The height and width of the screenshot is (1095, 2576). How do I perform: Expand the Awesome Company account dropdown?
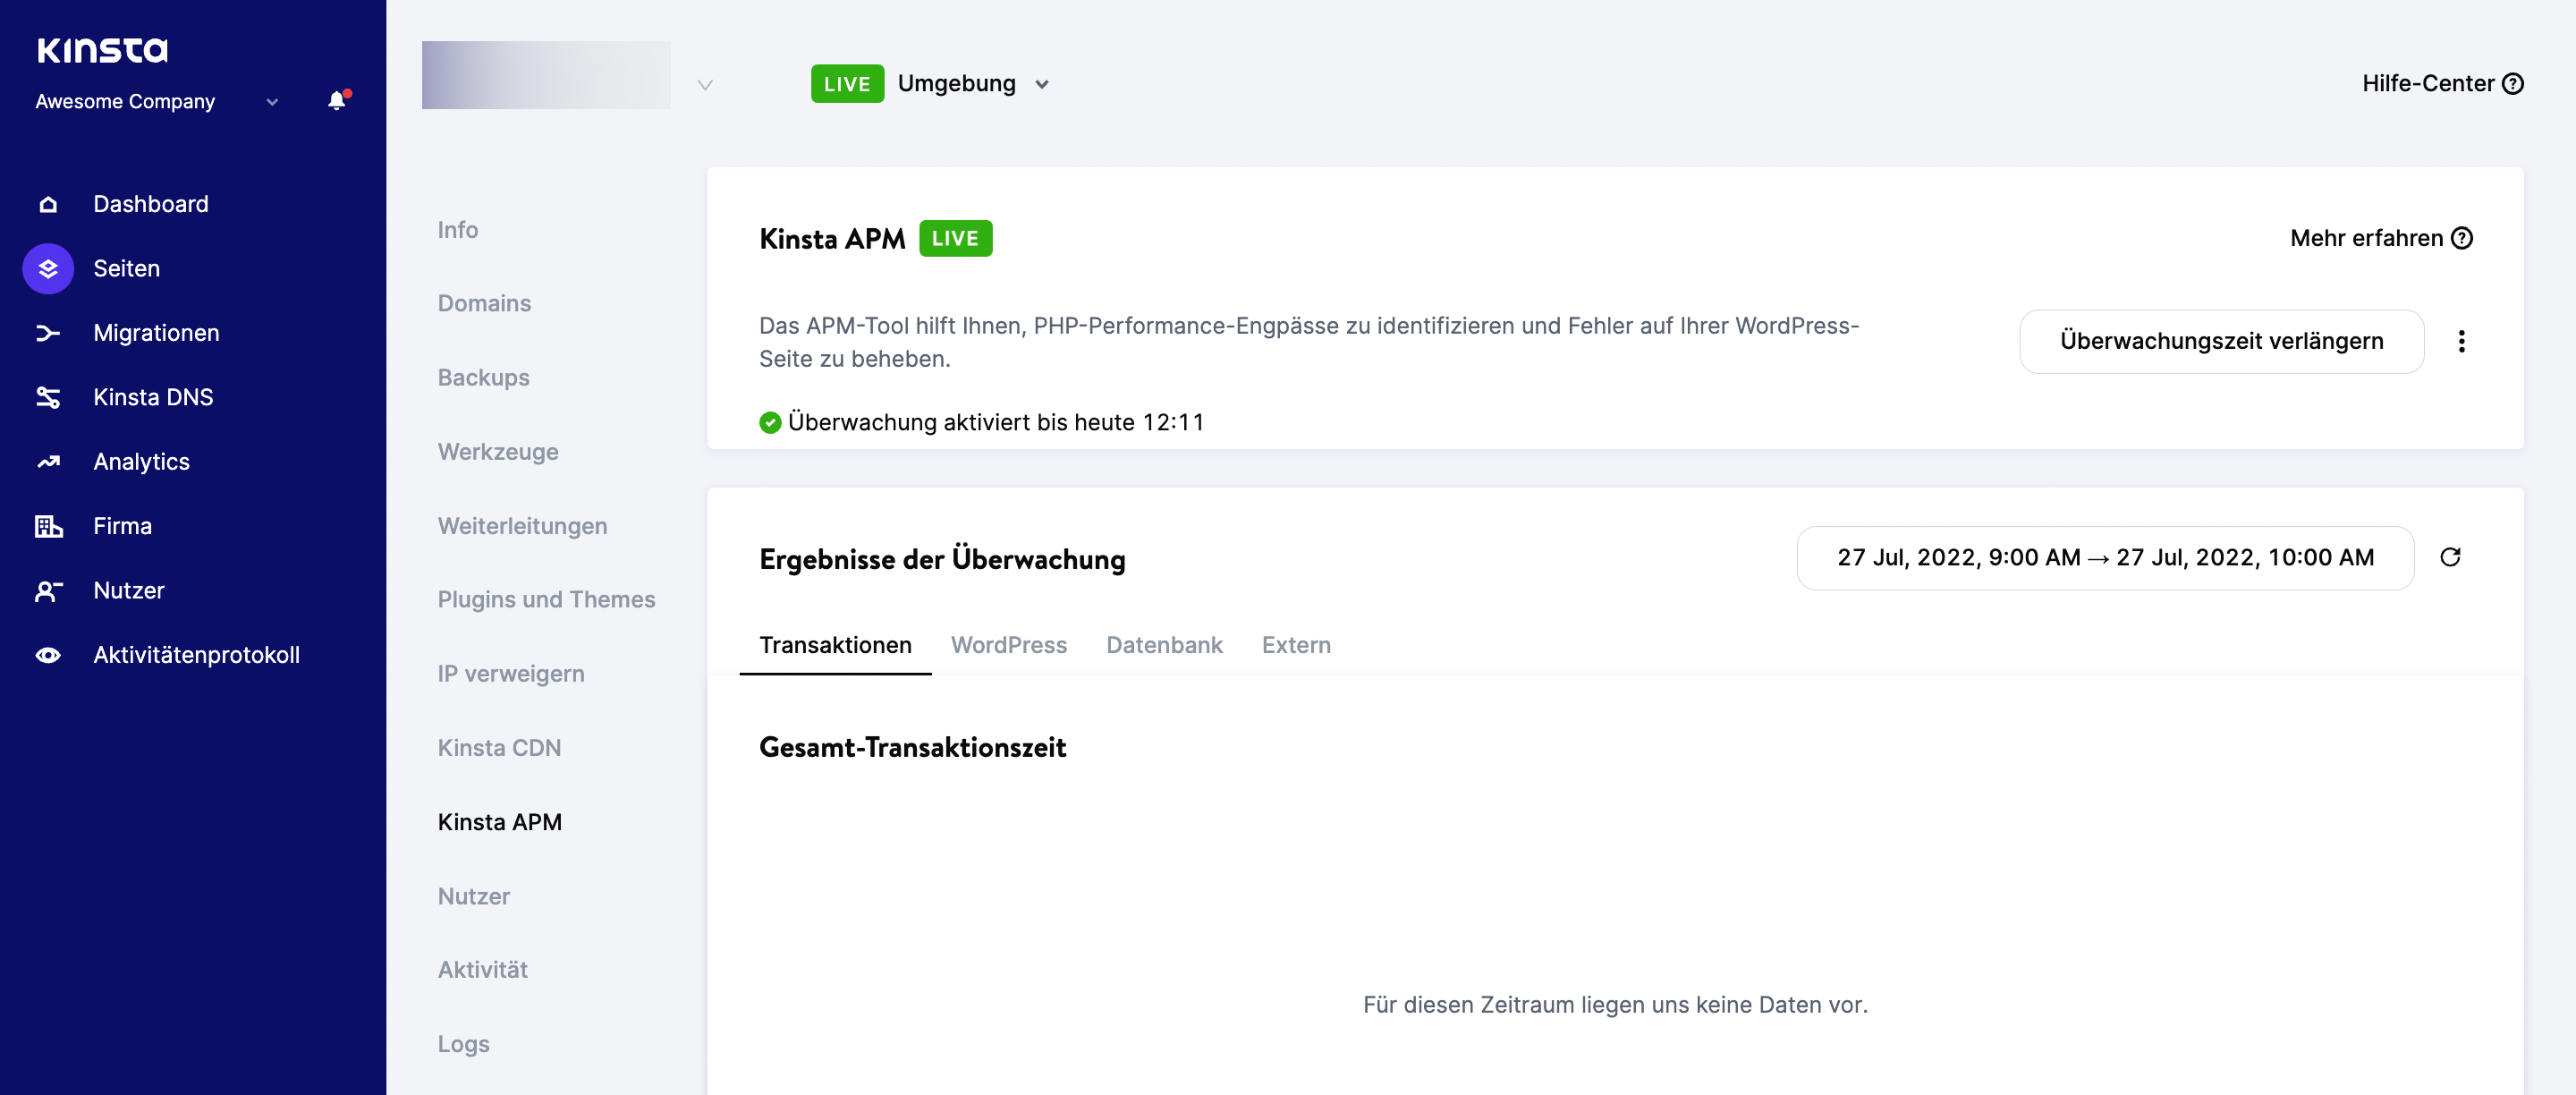[x=269, y=100]
